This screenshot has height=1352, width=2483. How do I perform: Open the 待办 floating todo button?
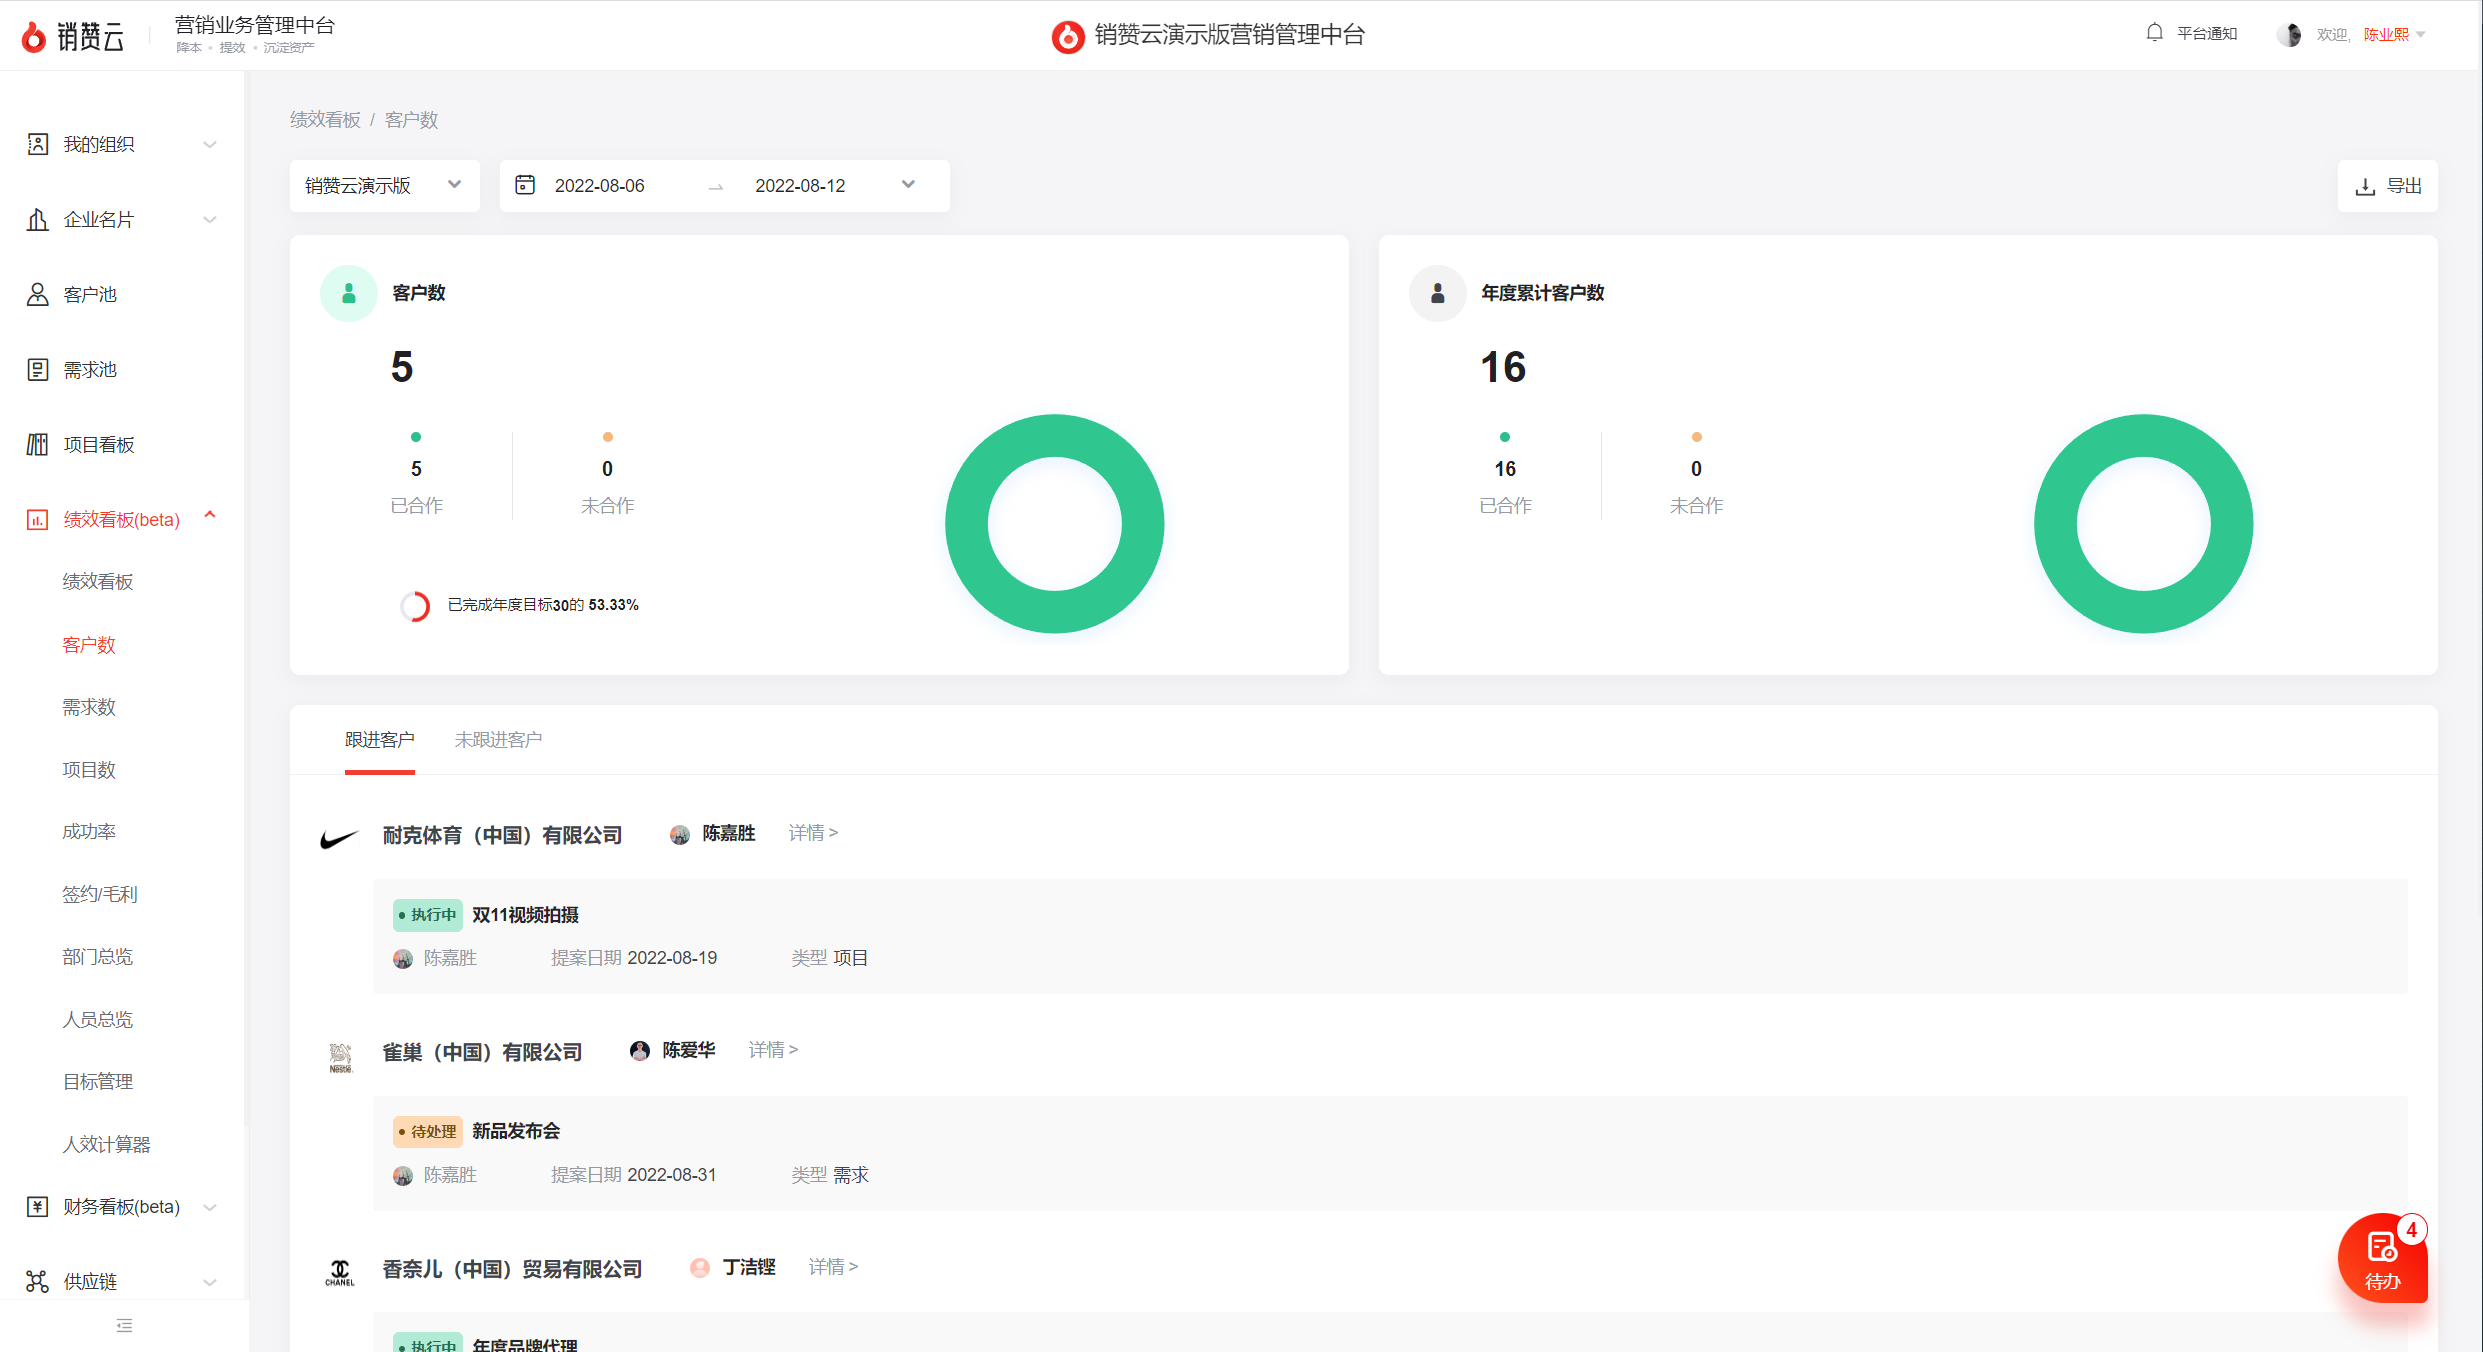tap(2383, 1258)
